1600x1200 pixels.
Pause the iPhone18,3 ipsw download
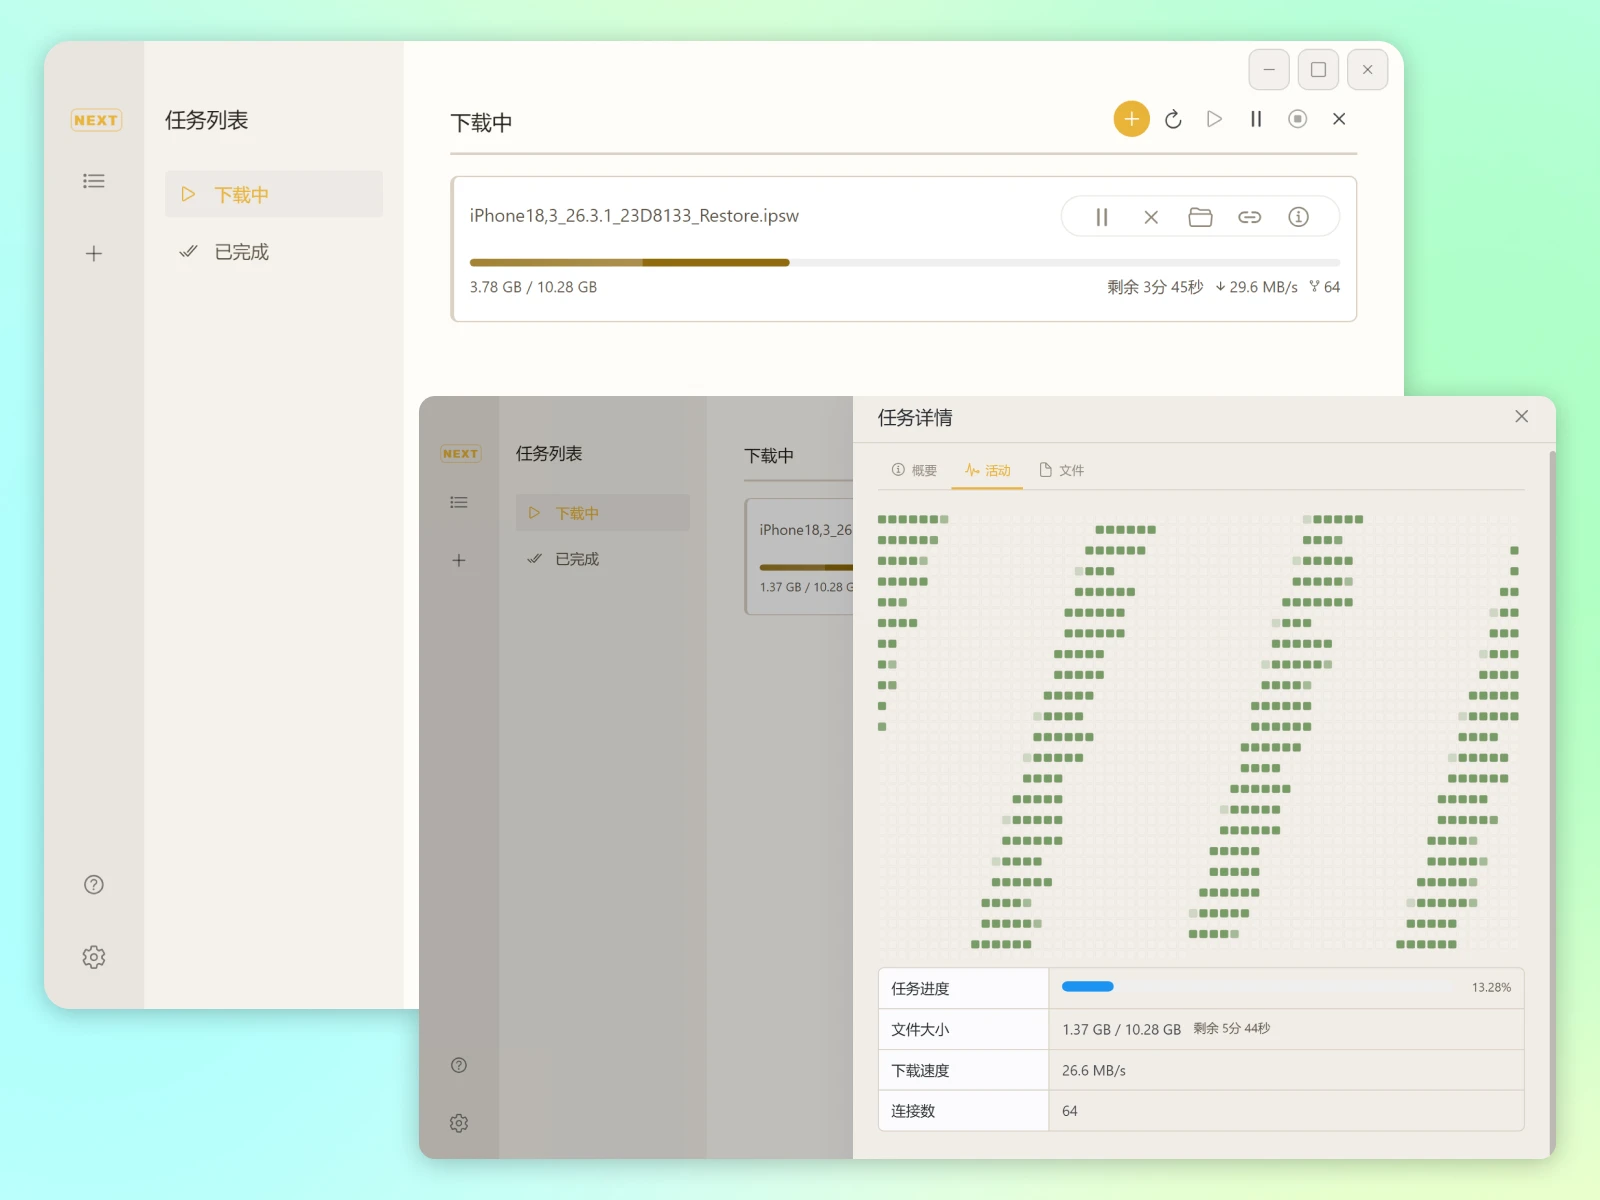coord(1102,217)
